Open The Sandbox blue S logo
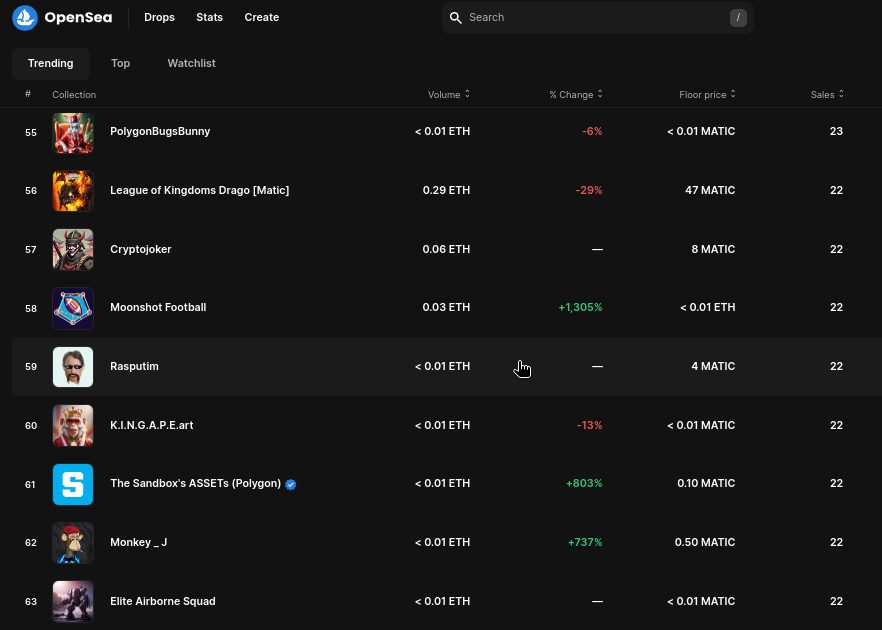The image size is (882, 630). coord(73,484)
